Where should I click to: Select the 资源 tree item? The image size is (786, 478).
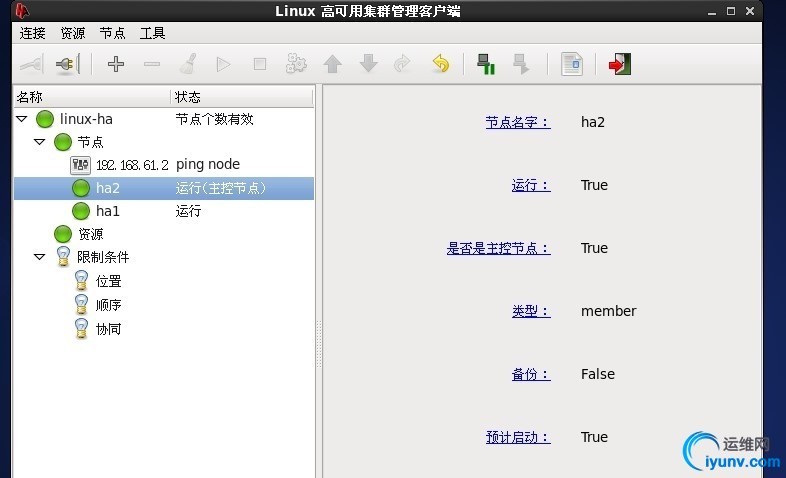pos(91,234)
